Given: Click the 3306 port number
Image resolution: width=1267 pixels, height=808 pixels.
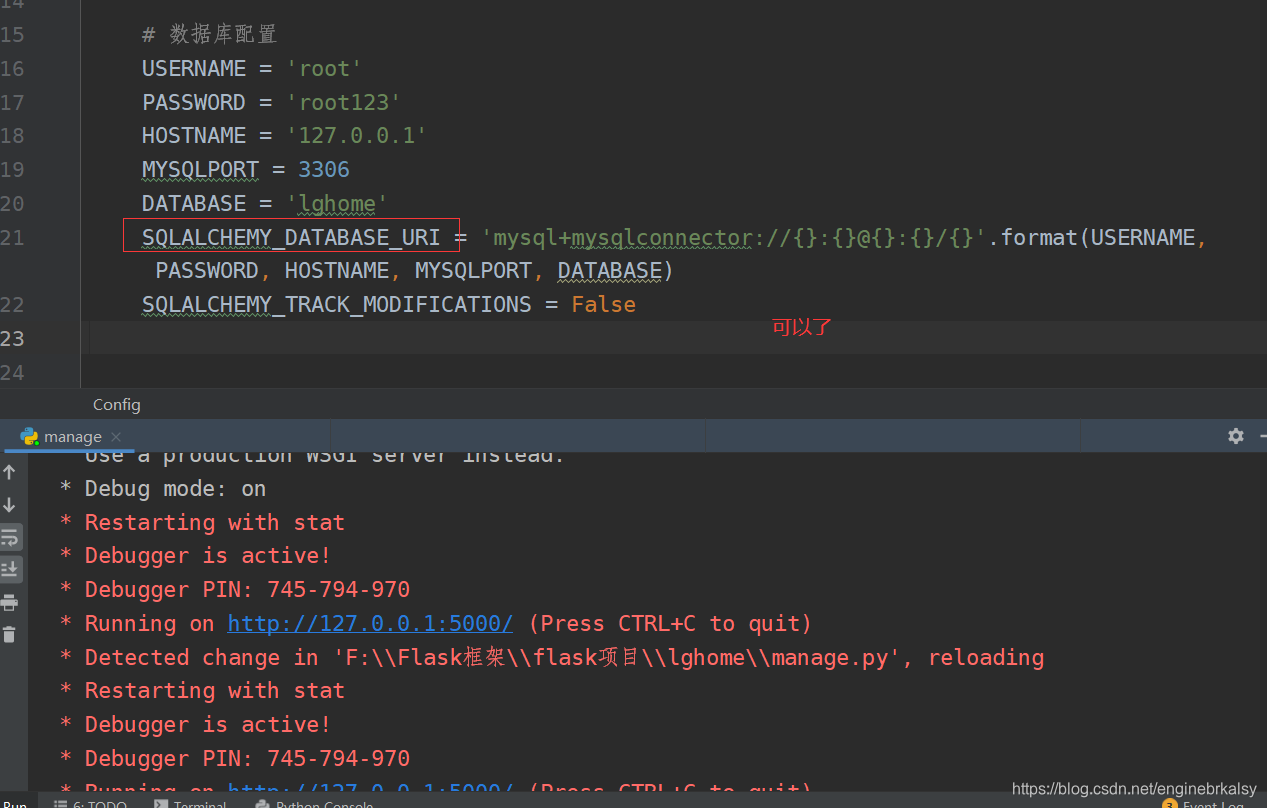Looking at the screenshot, I should tap(324, 169).
